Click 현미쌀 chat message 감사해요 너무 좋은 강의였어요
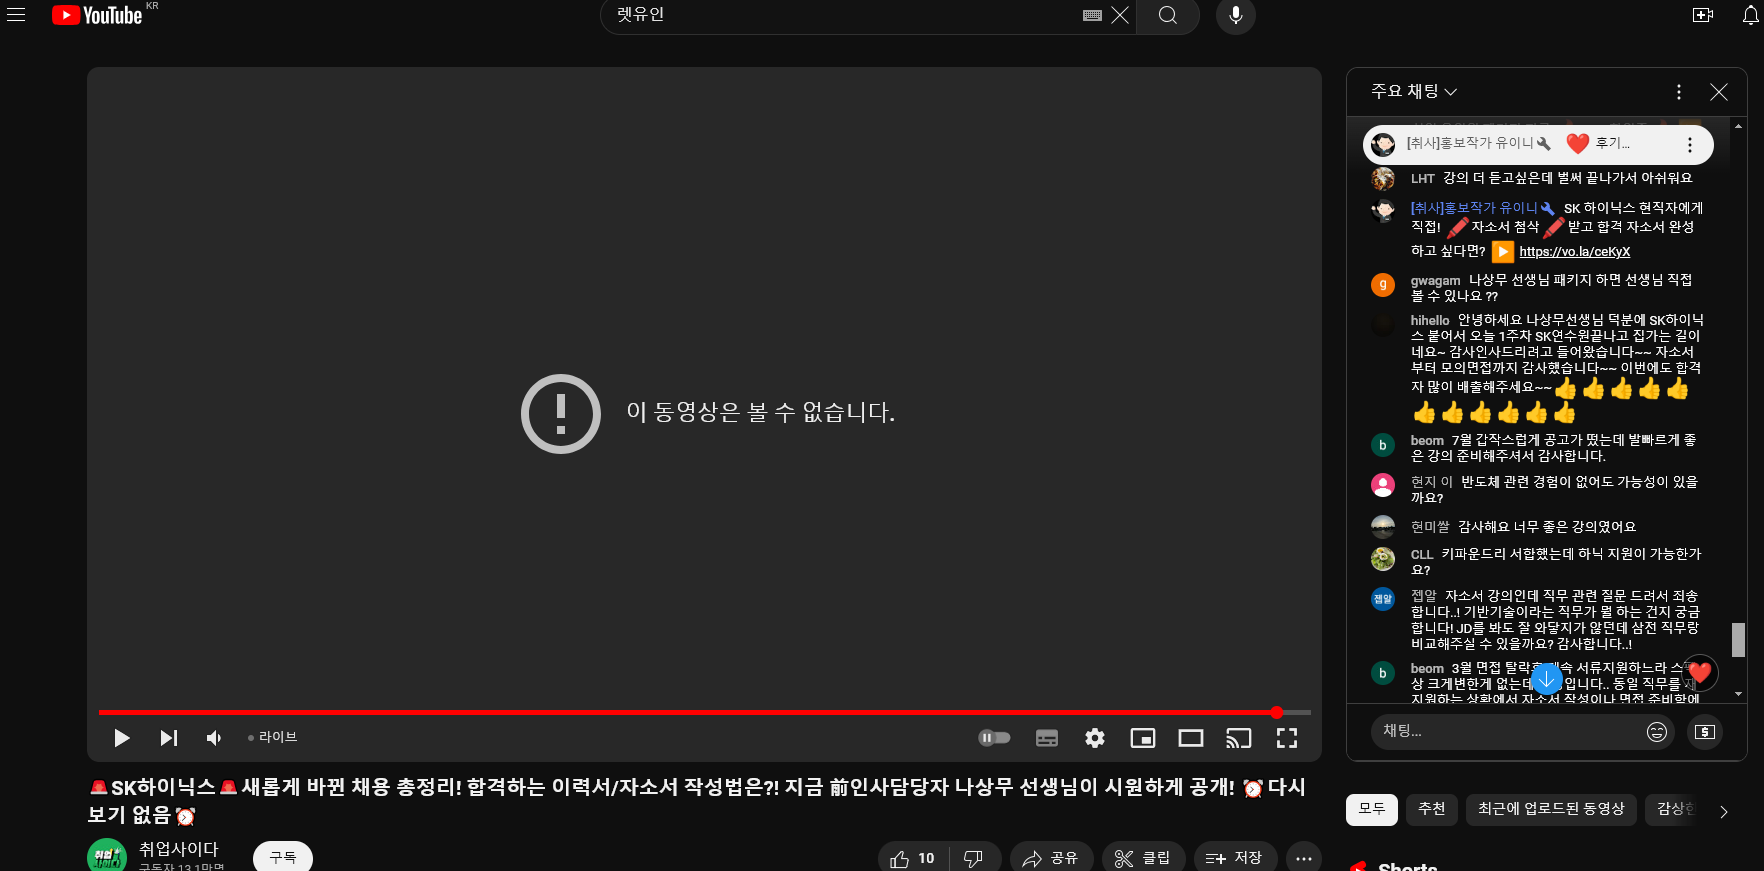 point(1547,527)
